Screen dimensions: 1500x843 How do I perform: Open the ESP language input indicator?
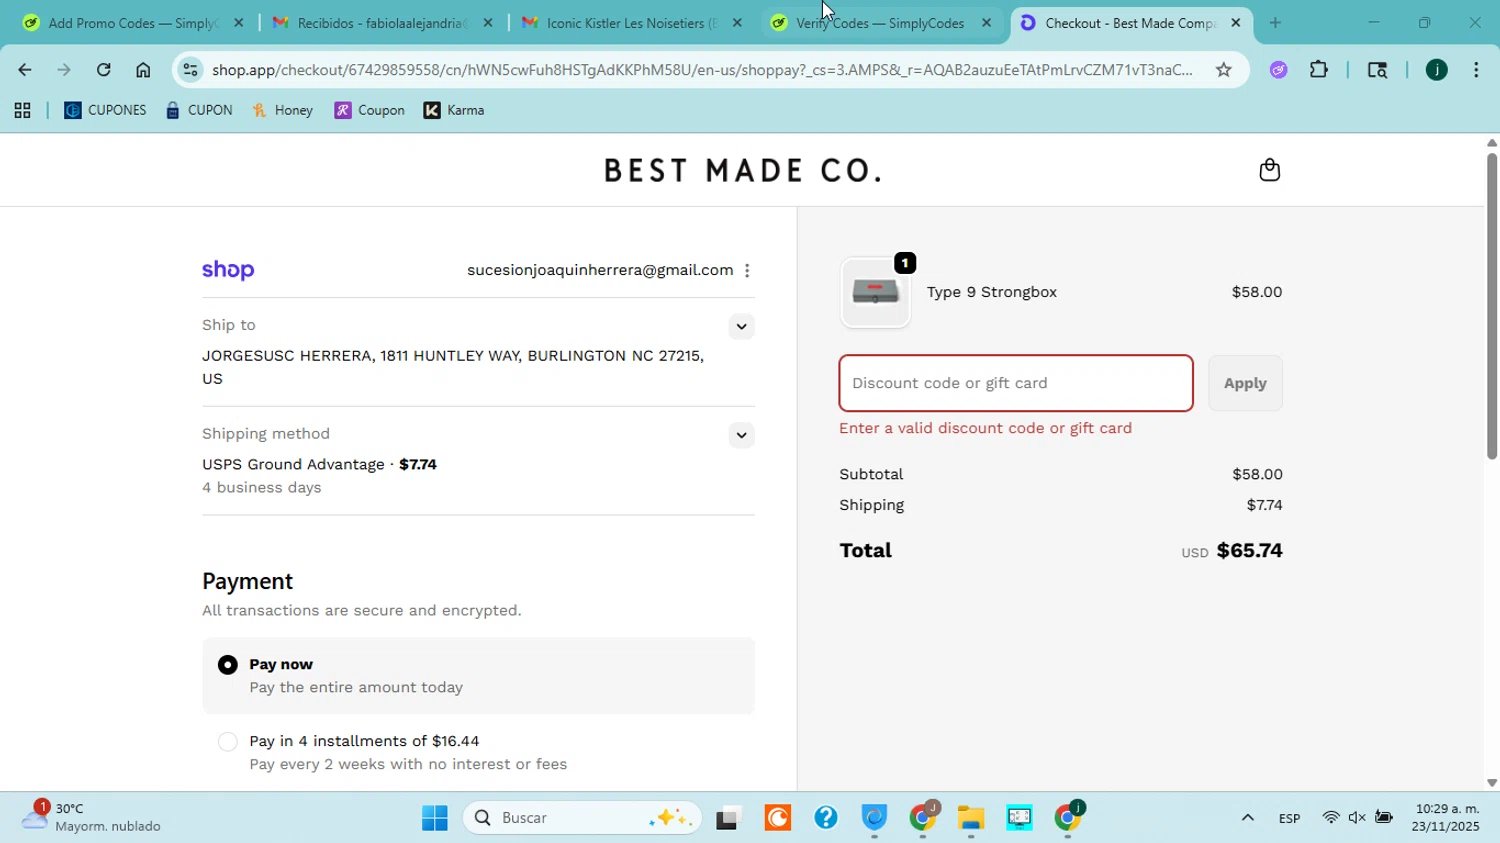click(1289, 819)
